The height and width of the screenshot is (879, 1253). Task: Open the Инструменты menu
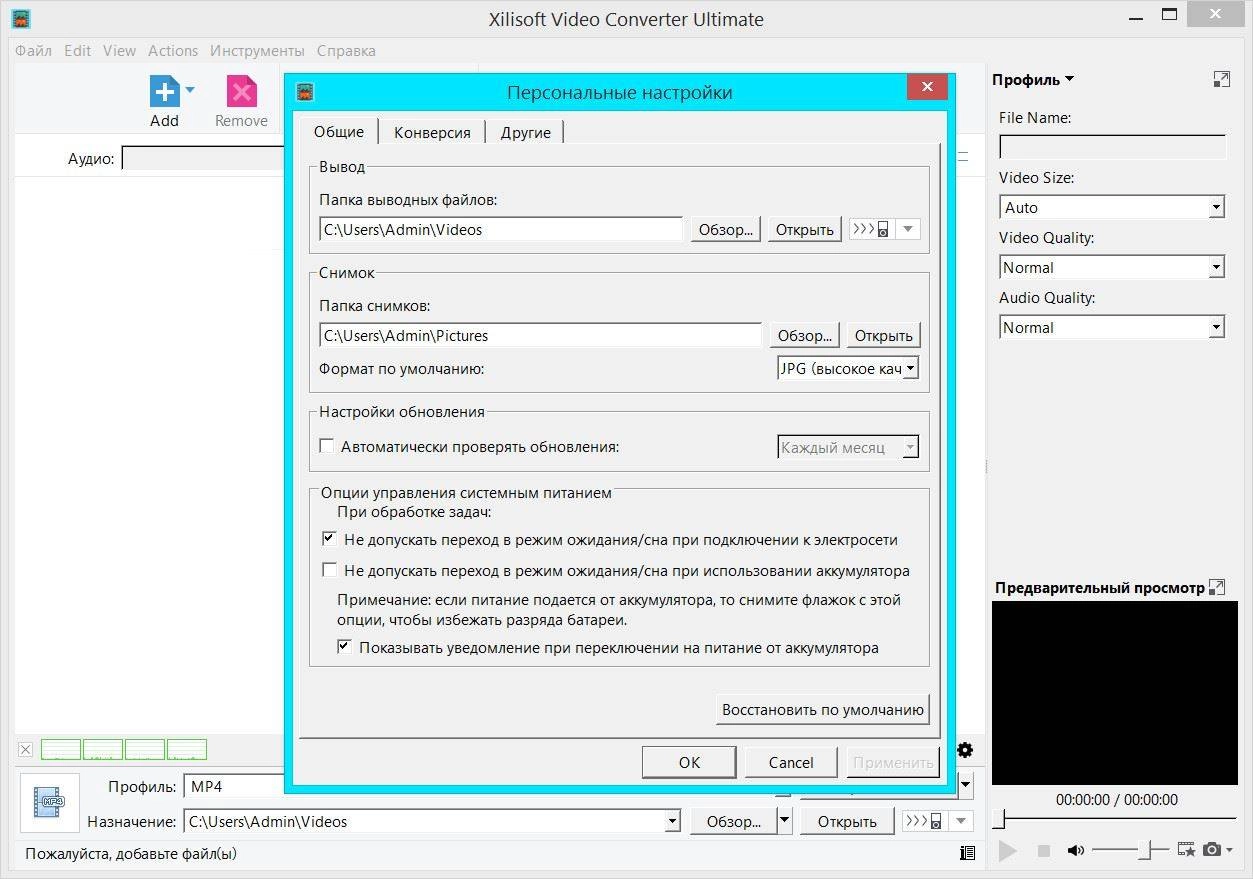pos(257,50)
